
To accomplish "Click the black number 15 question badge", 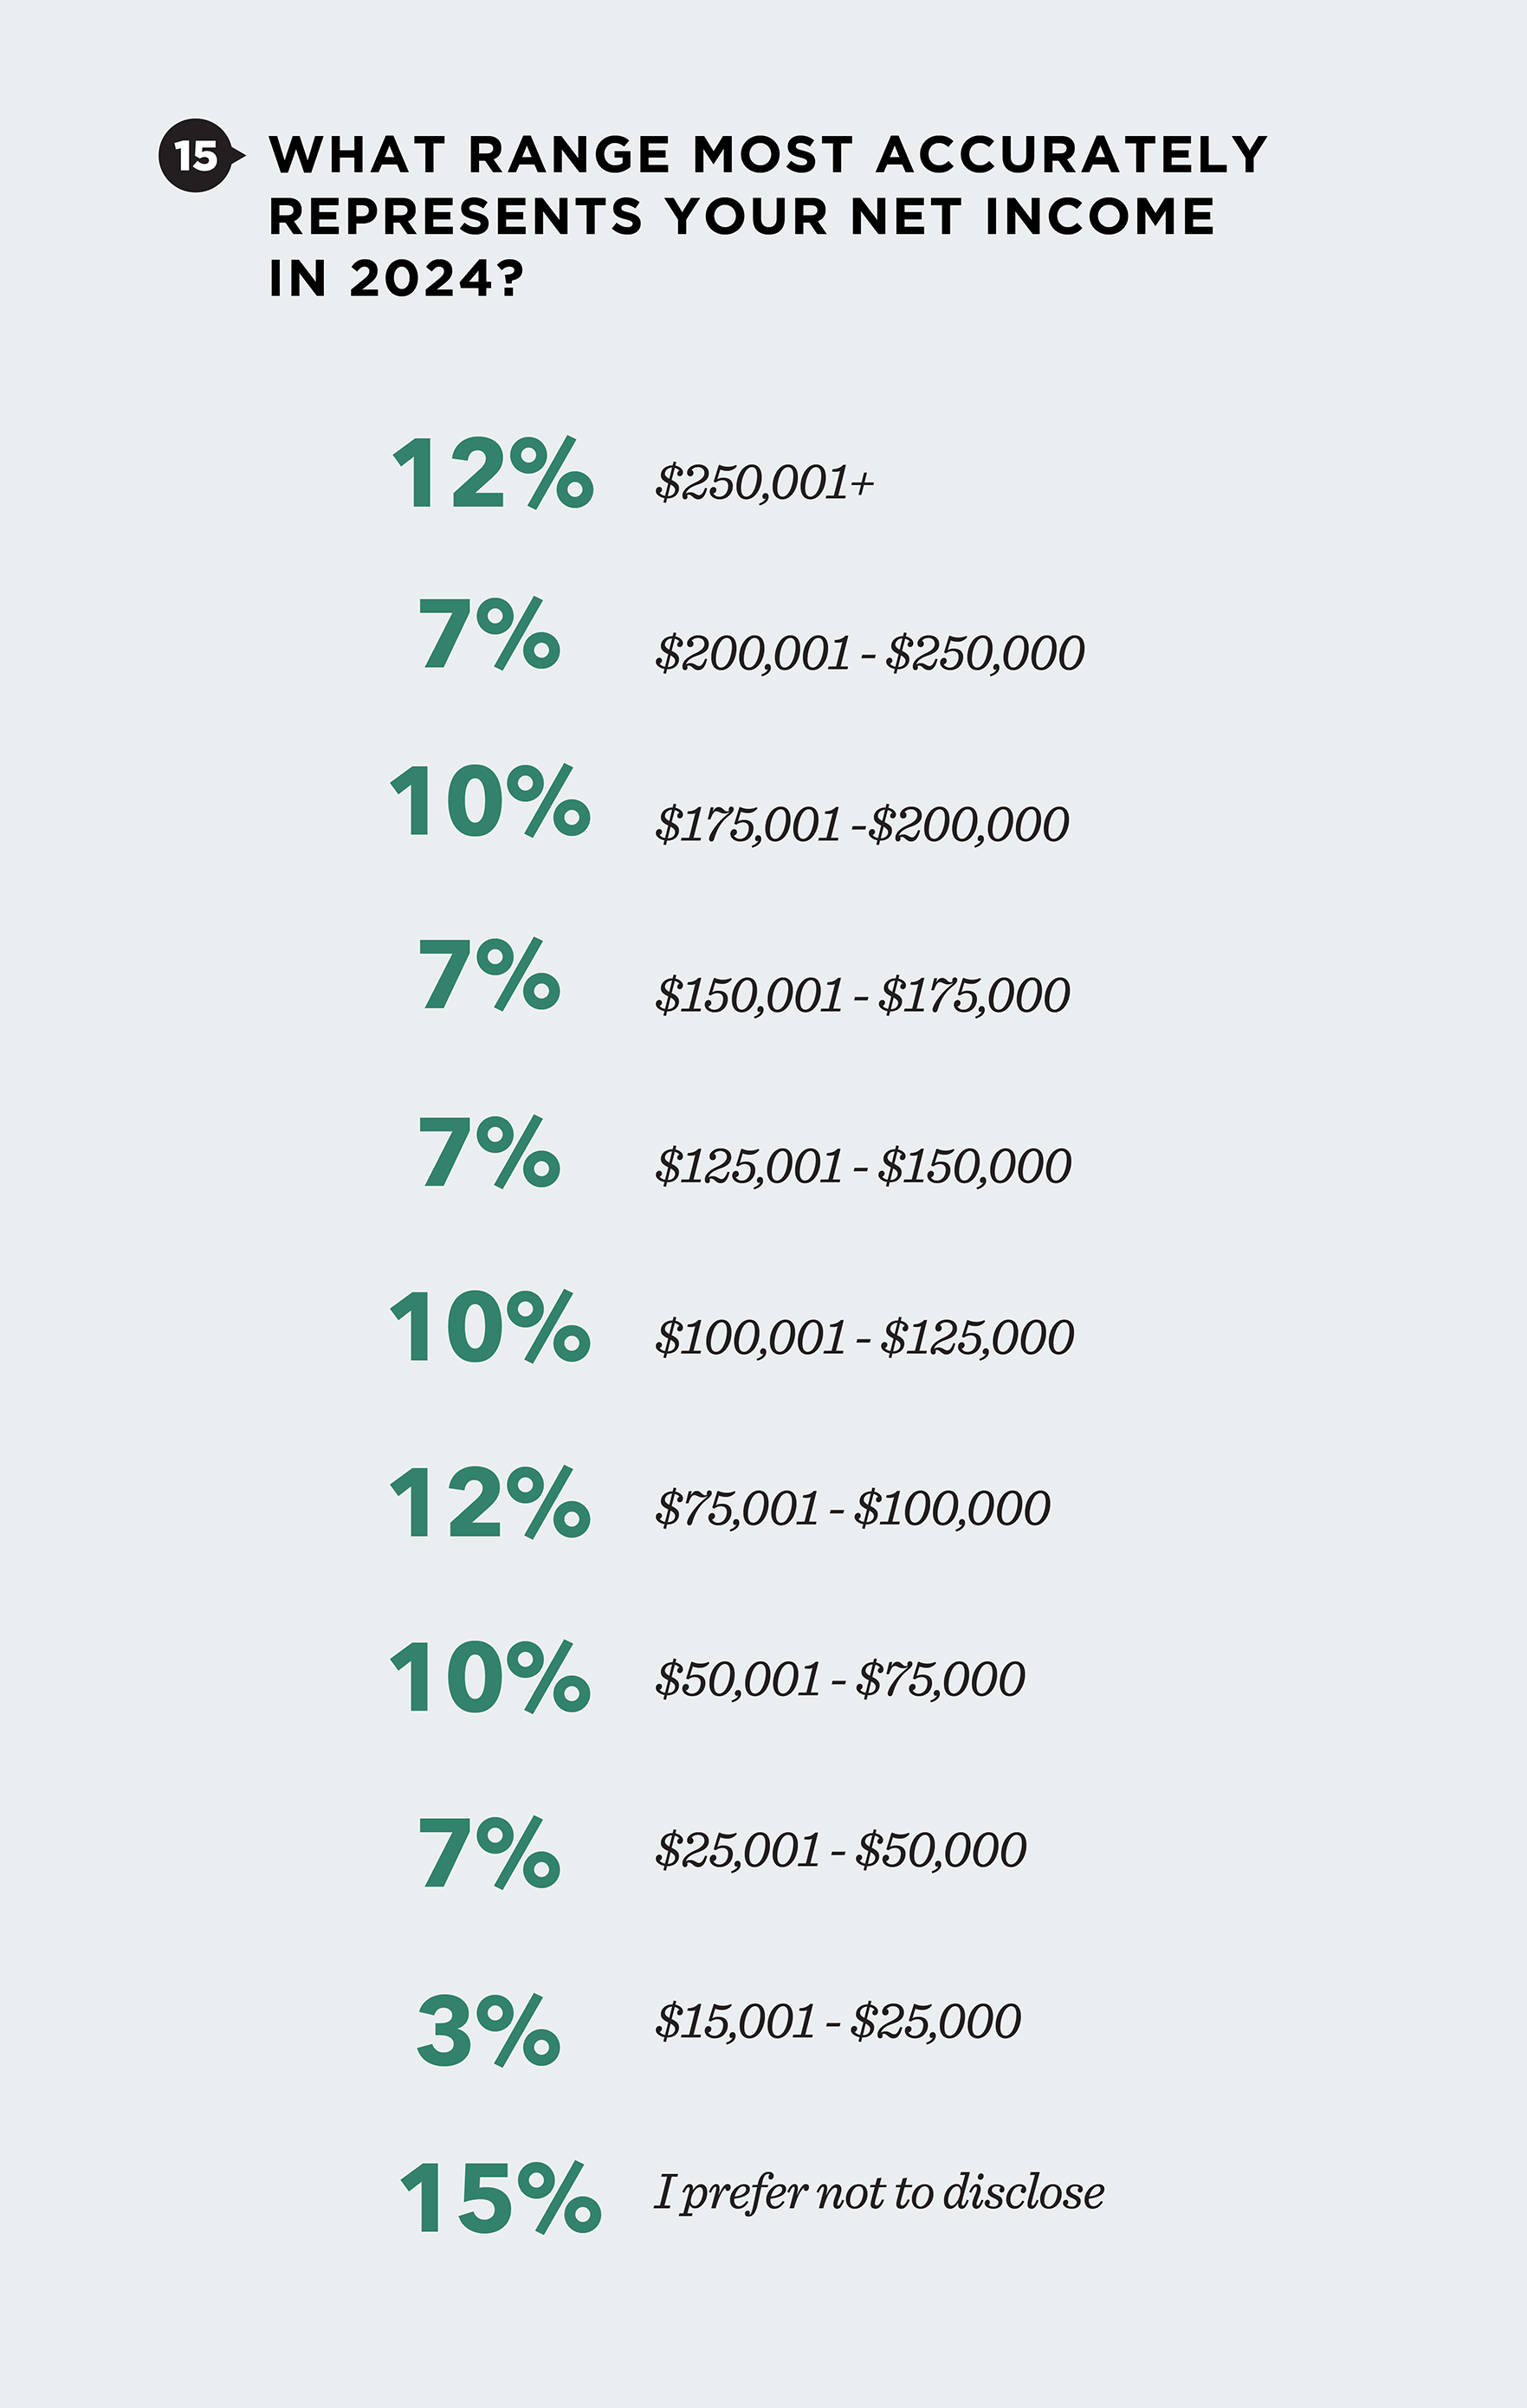I will tap(197, 155).
